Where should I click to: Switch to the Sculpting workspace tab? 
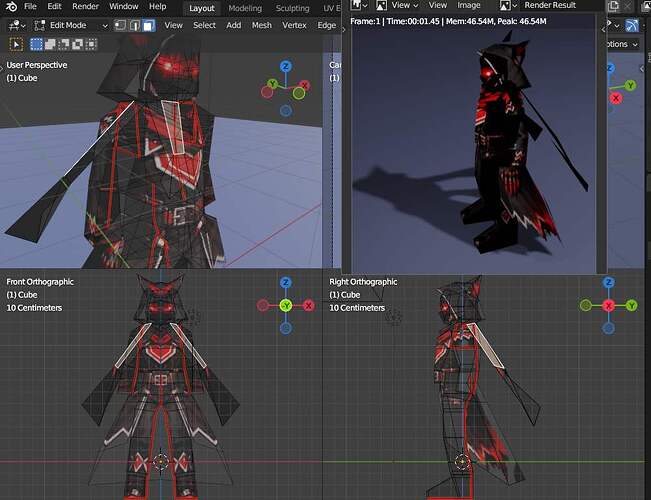click(292, 8)
